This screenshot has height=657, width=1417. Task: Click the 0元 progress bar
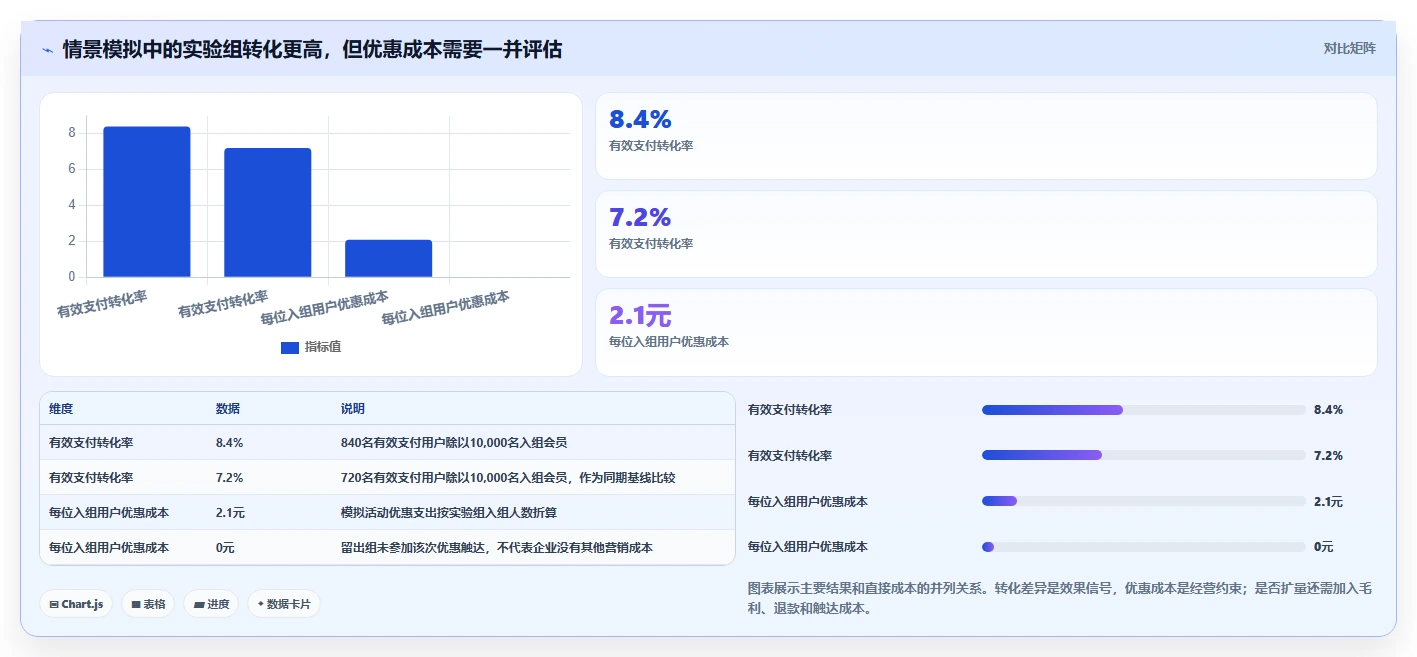[1144, 547]
